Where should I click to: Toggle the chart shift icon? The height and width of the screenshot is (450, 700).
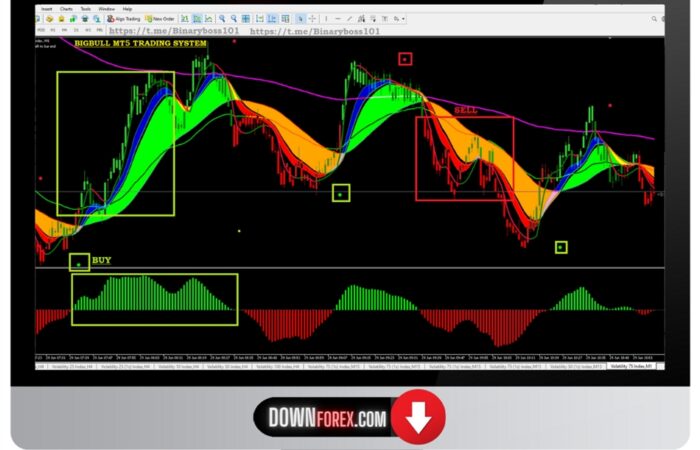tap(272, 19)
